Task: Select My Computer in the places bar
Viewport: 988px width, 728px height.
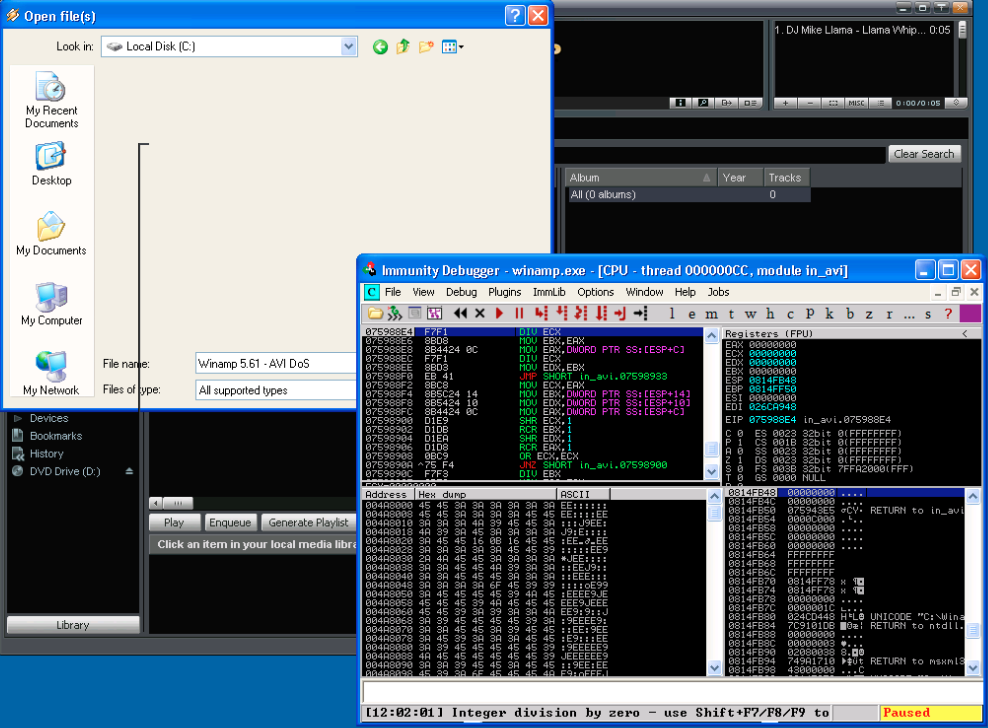Action: click(52, 304)
